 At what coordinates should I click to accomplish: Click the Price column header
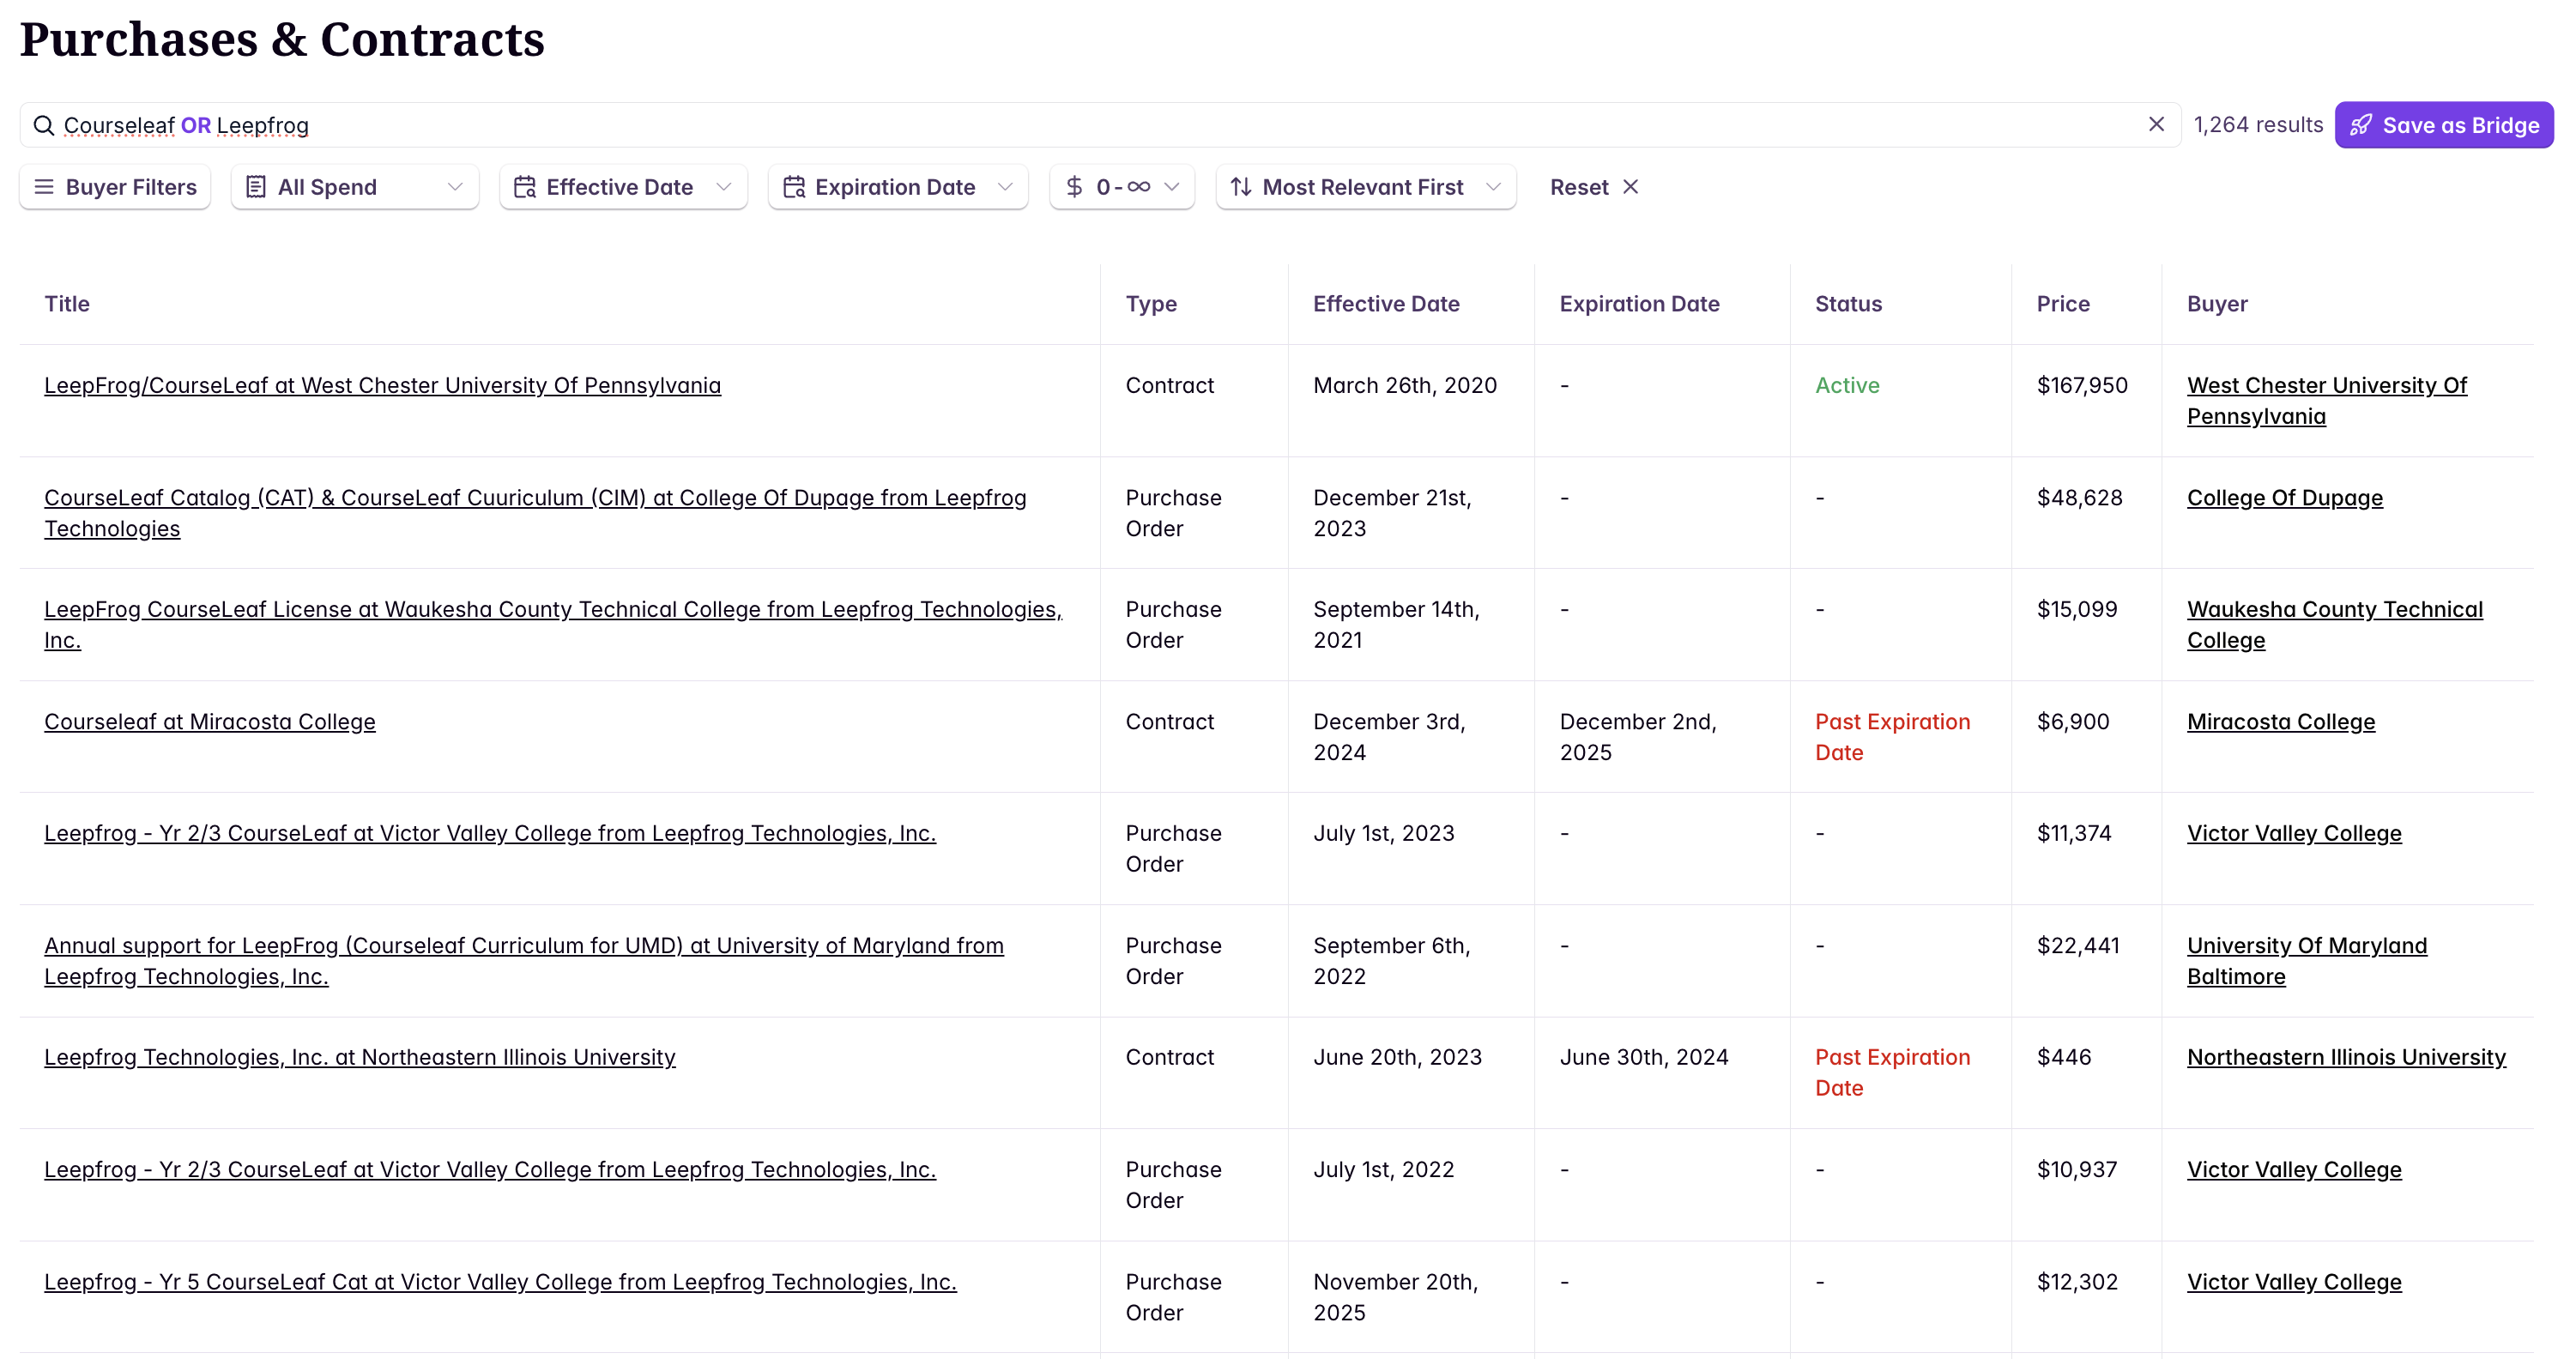coord(2062,304)
